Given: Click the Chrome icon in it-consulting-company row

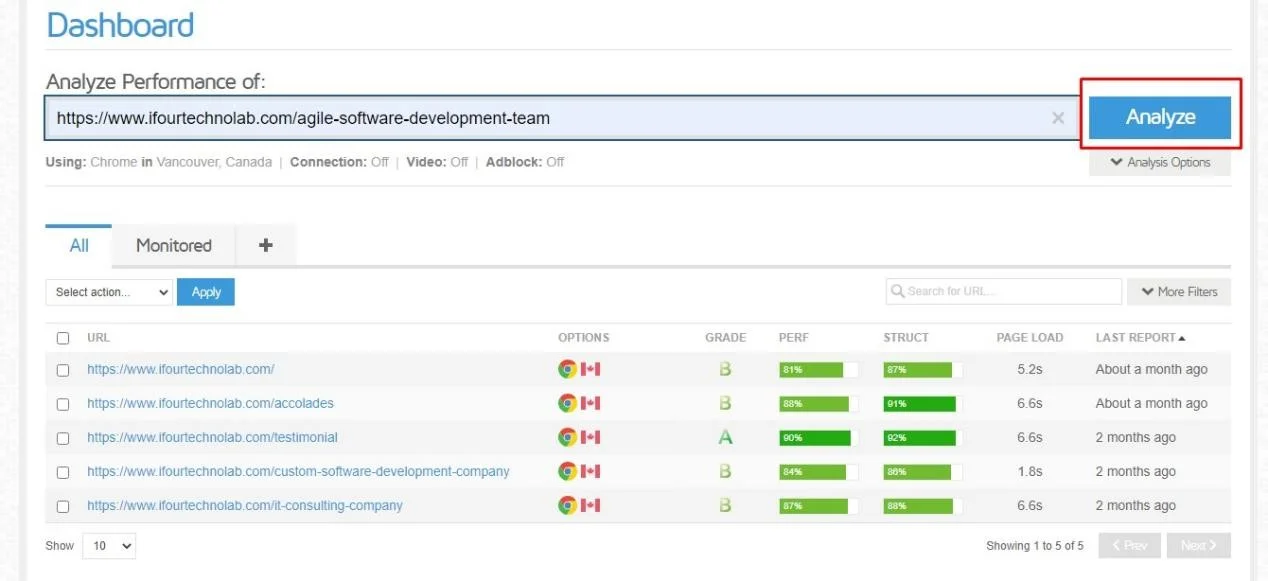Looking at the screenshot, I should tap(567, 505).
